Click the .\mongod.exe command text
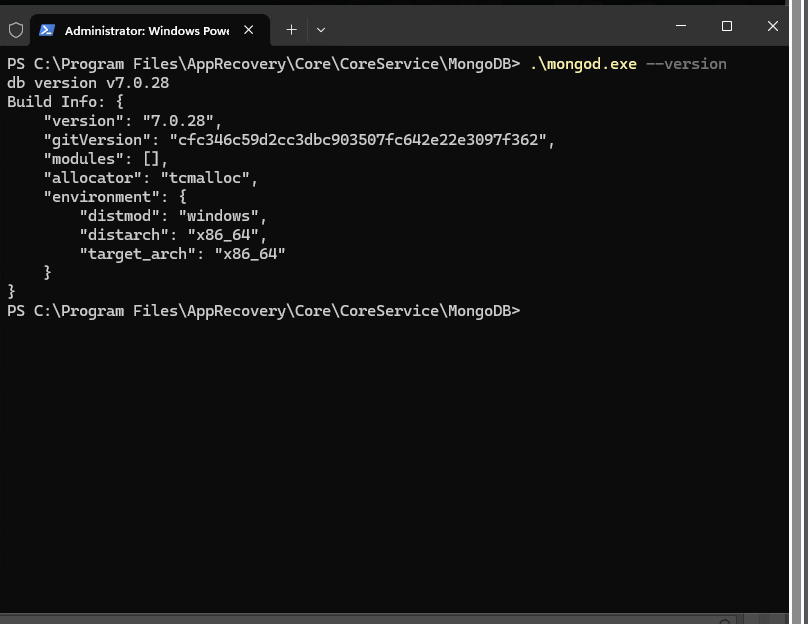The height and width of the screenshot is (624, 808). click(583, 64)
